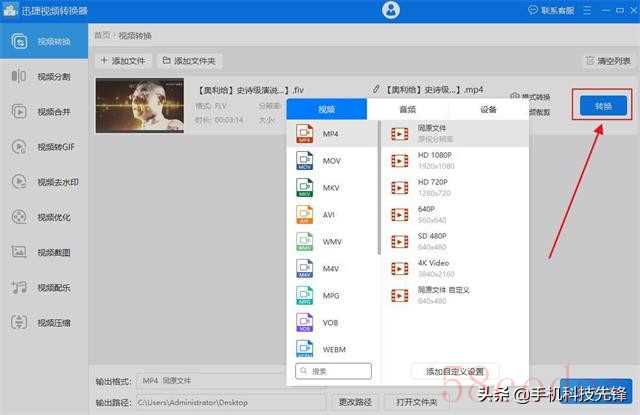
Task: Switch to the 音频 audio tab
Action: pyautogui.click(x=407, y=109)
